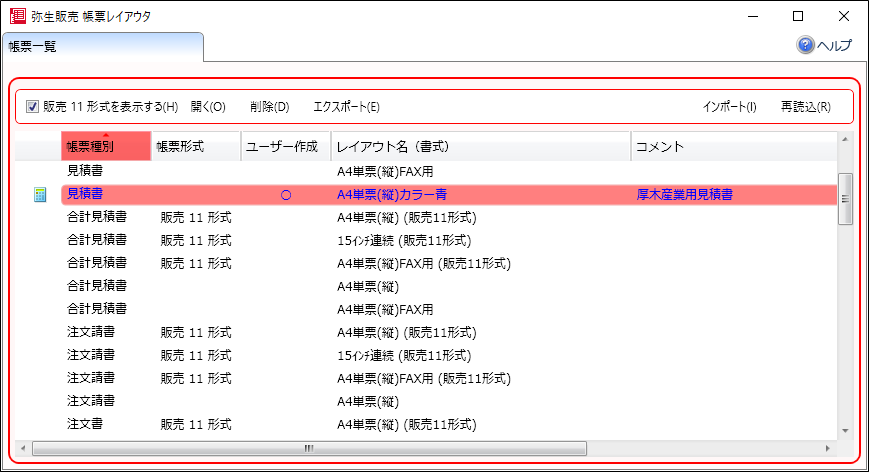Minimize the 帳票レイアウタ window
This screenshot has width=869, height=472.
(753, 16)
